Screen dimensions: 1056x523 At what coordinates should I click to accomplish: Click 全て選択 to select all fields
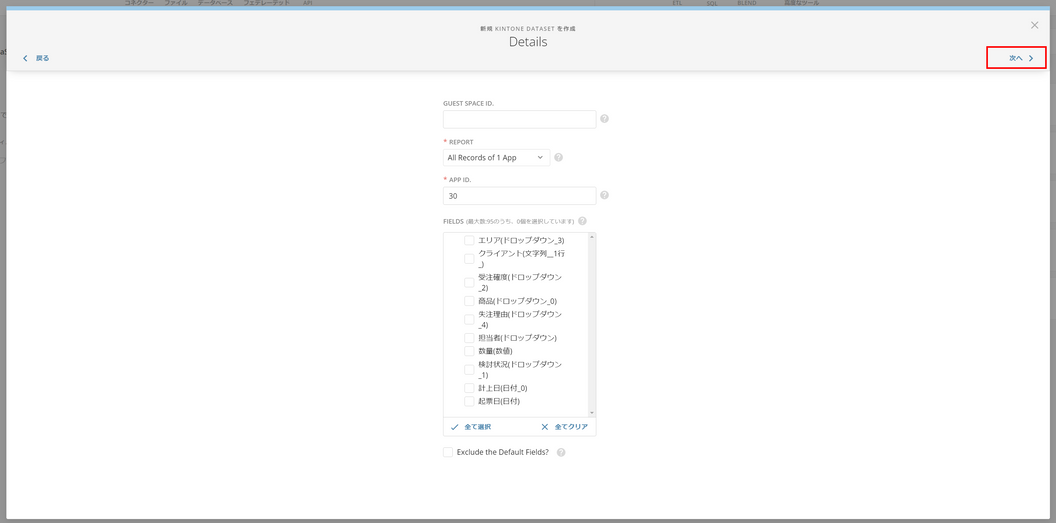[x=471, y=427]
